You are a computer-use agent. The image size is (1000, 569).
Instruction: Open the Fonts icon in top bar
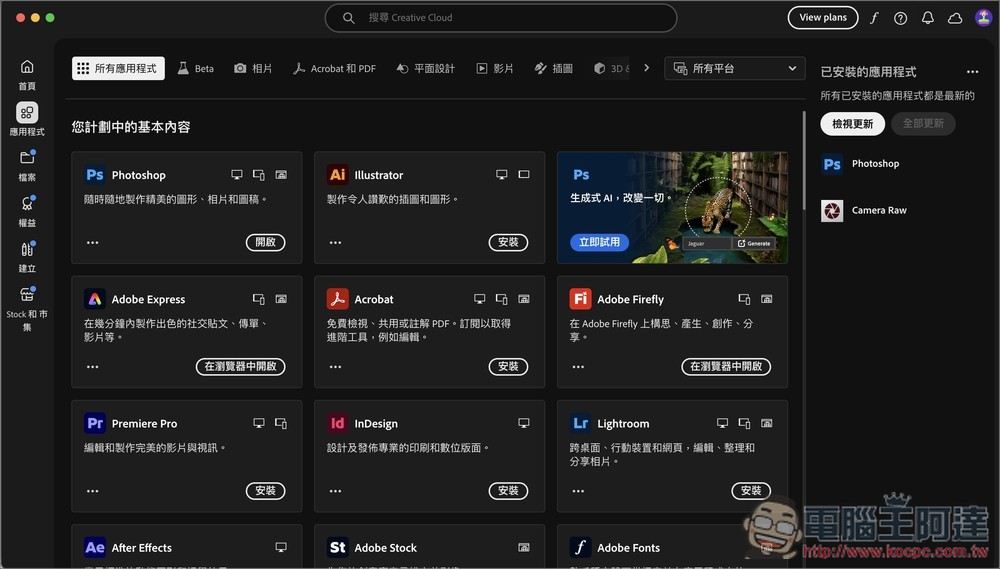pos(874,18)
